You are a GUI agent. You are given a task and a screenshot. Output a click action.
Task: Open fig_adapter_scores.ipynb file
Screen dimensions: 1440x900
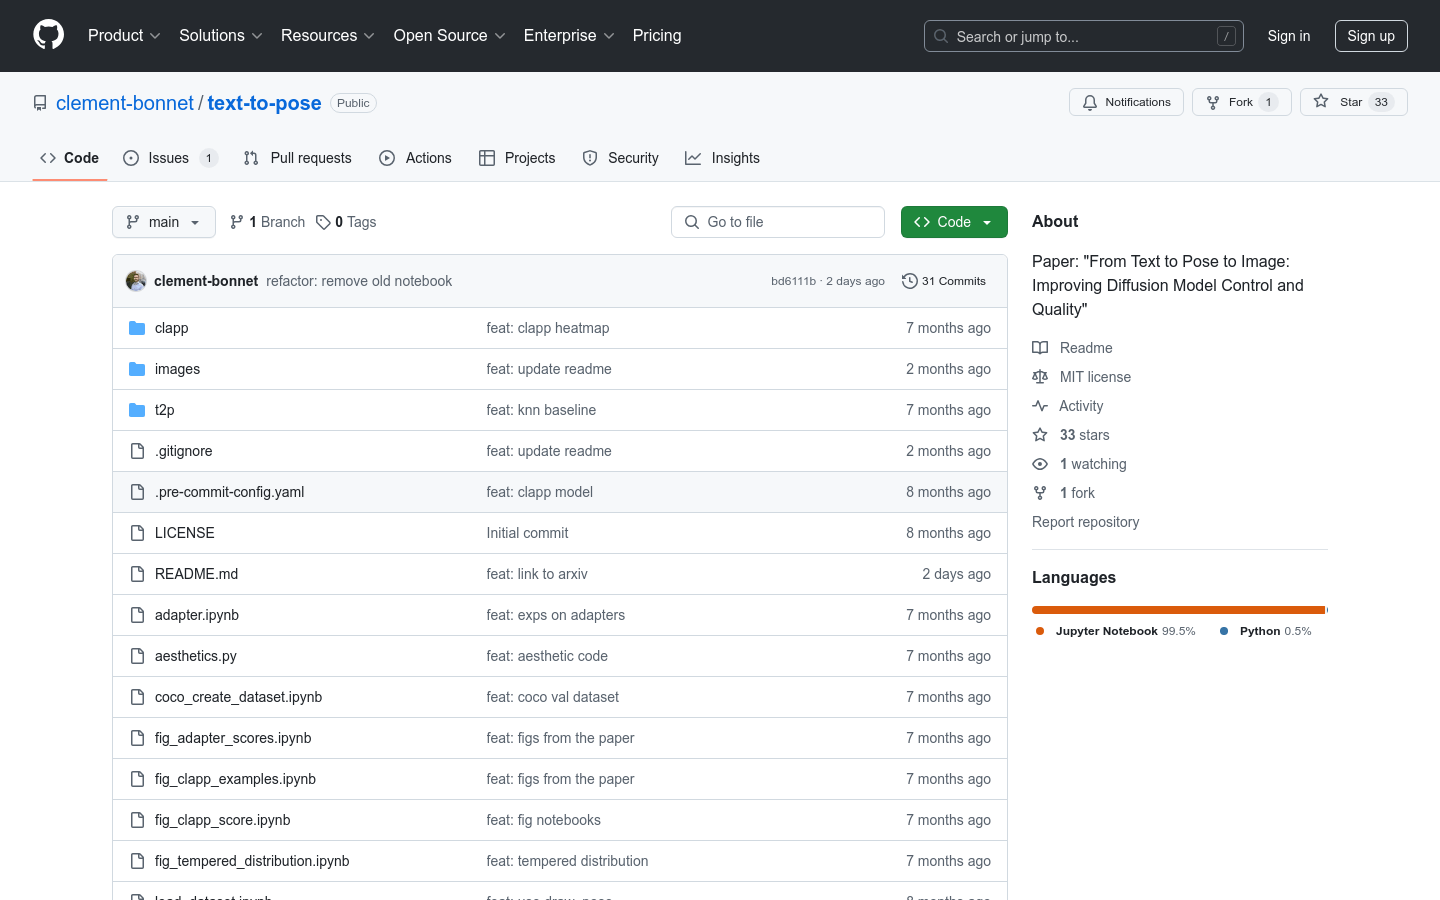tap(233, 738)
